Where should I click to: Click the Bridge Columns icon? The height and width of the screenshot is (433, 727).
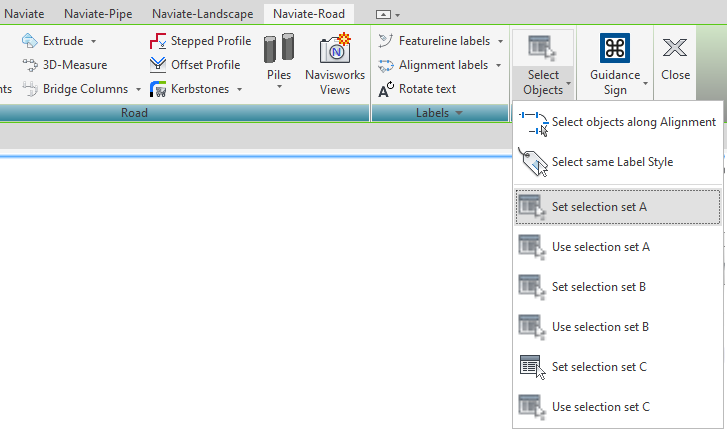click(30, 89)
